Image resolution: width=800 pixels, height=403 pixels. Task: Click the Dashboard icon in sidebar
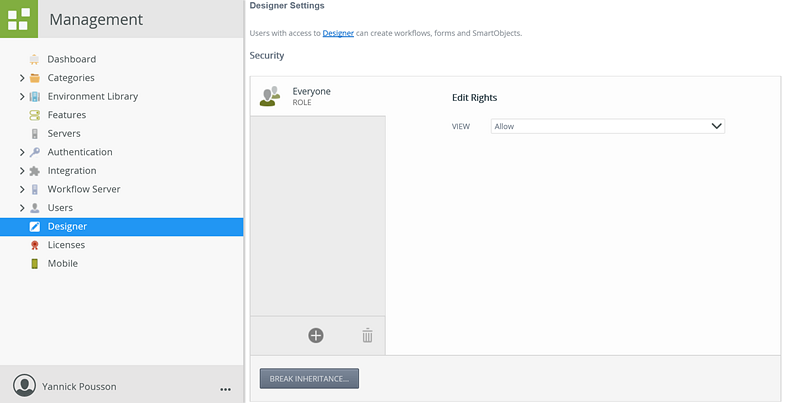35,59
